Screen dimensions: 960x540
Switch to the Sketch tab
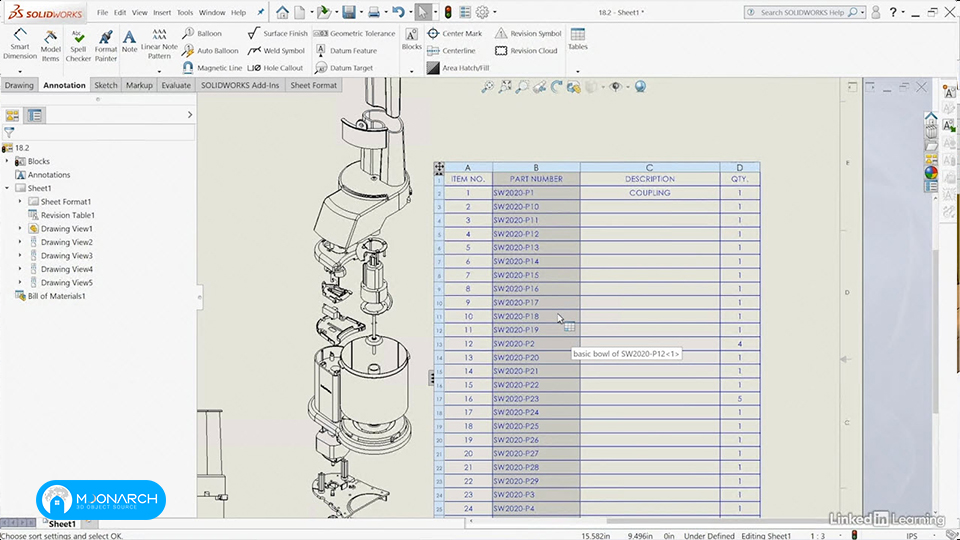(105, 85)
